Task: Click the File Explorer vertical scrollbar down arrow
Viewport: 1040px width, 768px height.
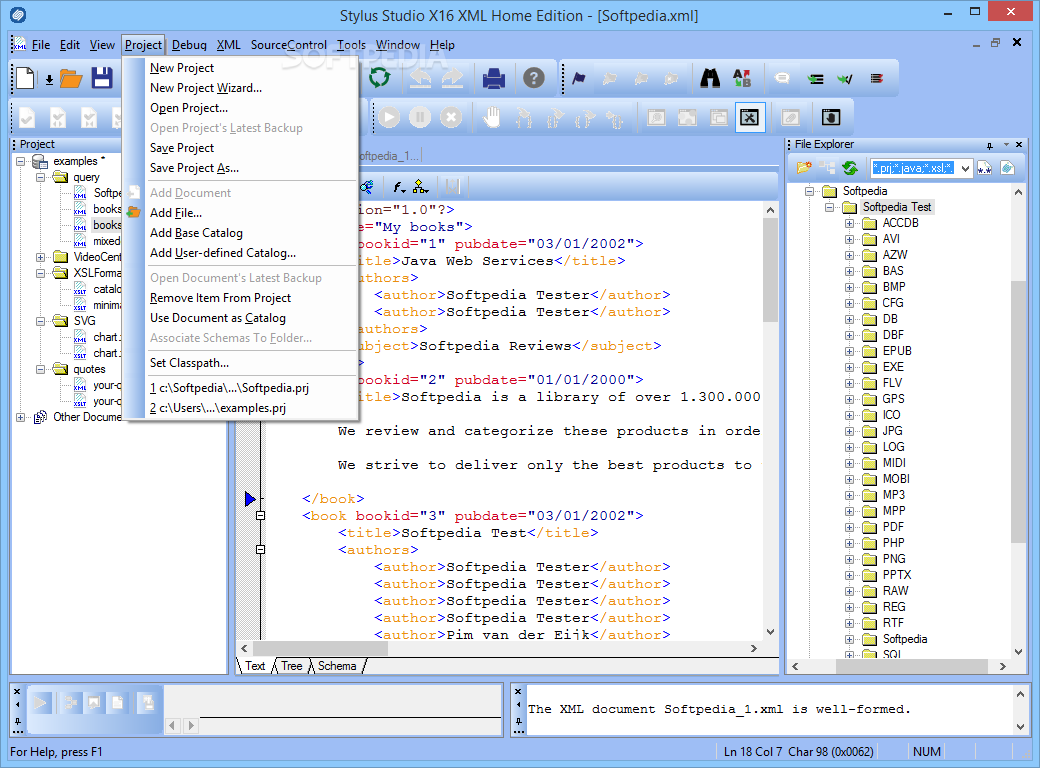Action: point(1019,652)
